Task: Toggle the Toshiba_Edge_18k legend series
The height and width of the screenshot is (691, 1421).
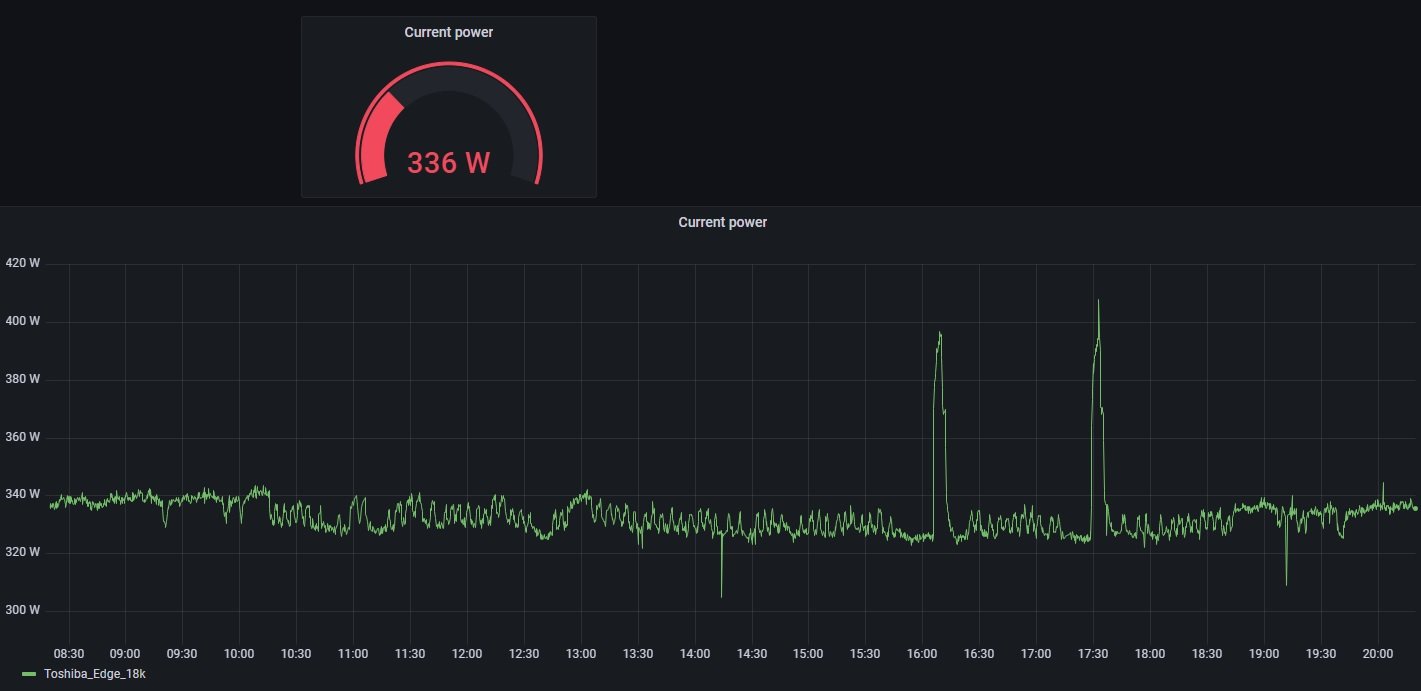Action: pyautogui.click(x=94, y=674)
